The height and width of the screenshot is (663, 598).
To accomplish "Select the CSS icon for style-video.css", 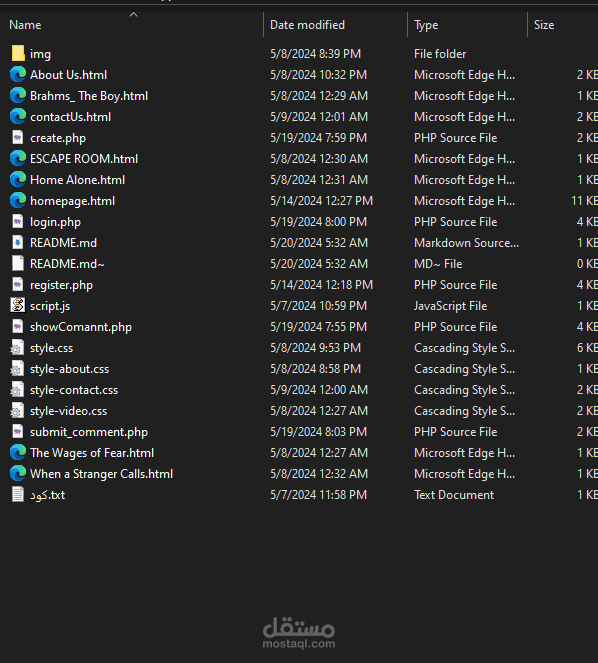I will [x=18, y=411].
